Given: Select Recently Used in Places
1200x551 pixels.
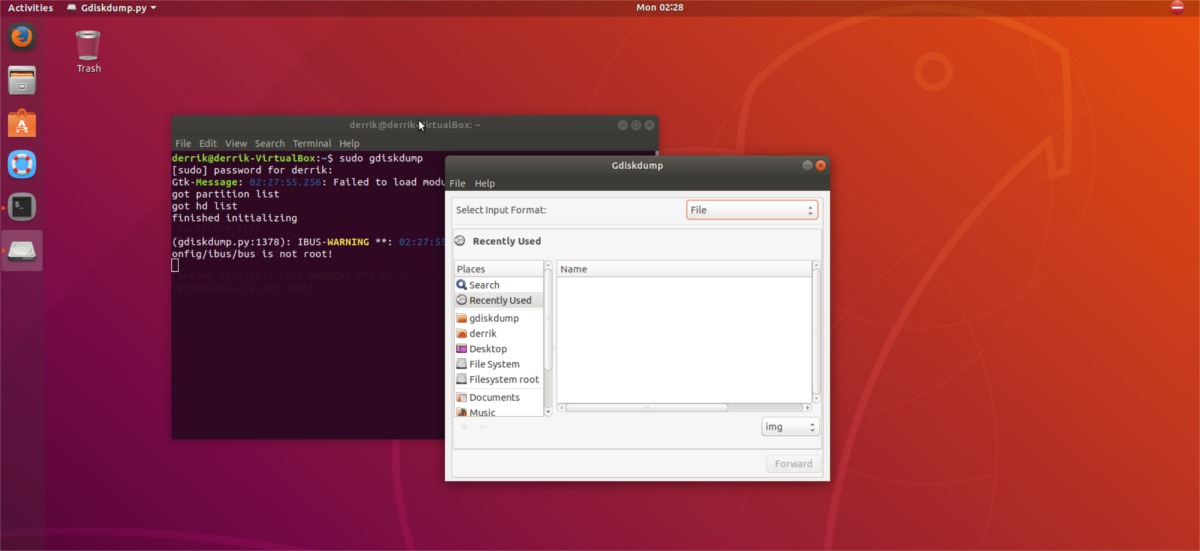Looking at the screenshot, I should 500,300.
